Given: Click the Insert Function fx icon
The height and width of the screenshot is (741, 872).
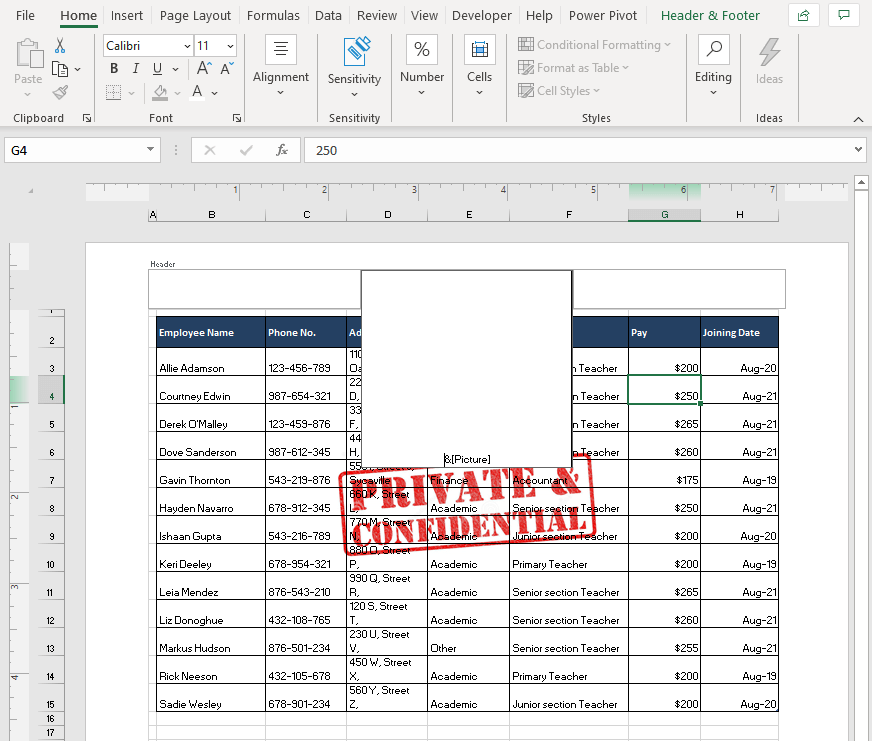Looking at the screenshot, I should pos(284,149).
